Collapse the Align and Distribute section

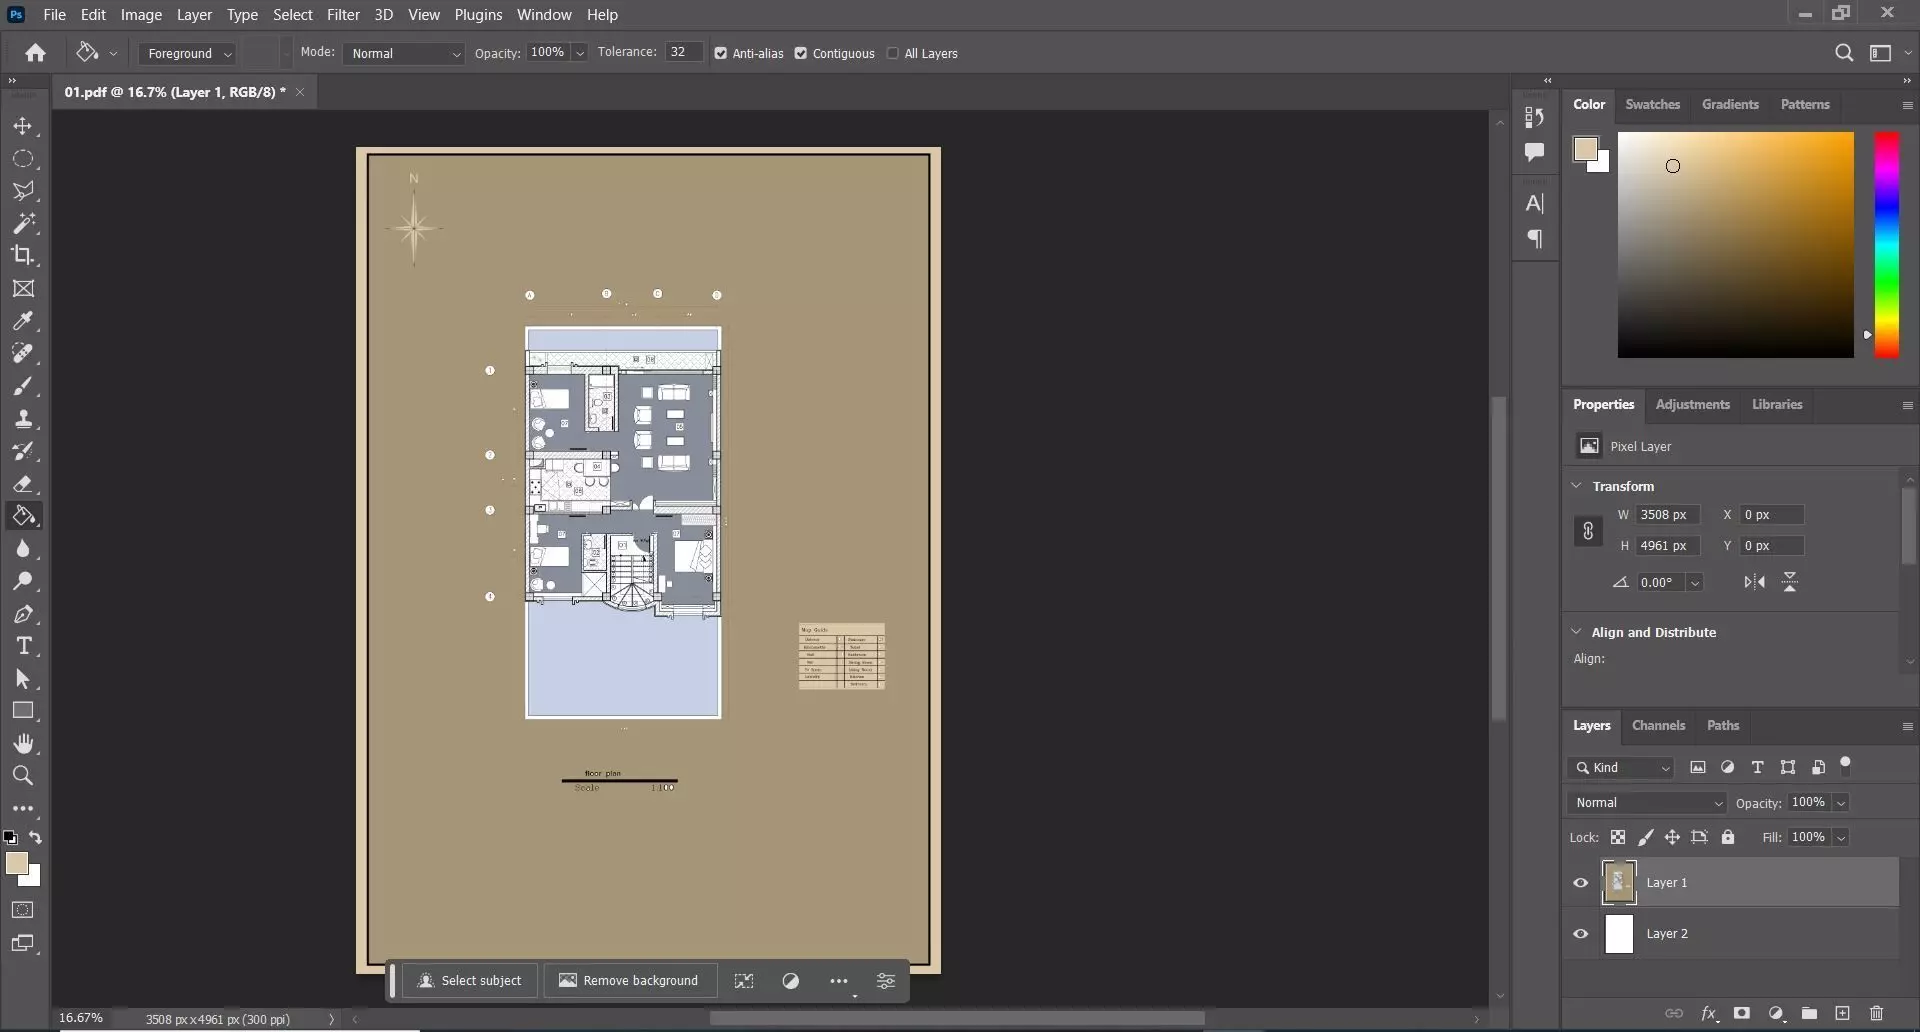(x=1576, y=632)
